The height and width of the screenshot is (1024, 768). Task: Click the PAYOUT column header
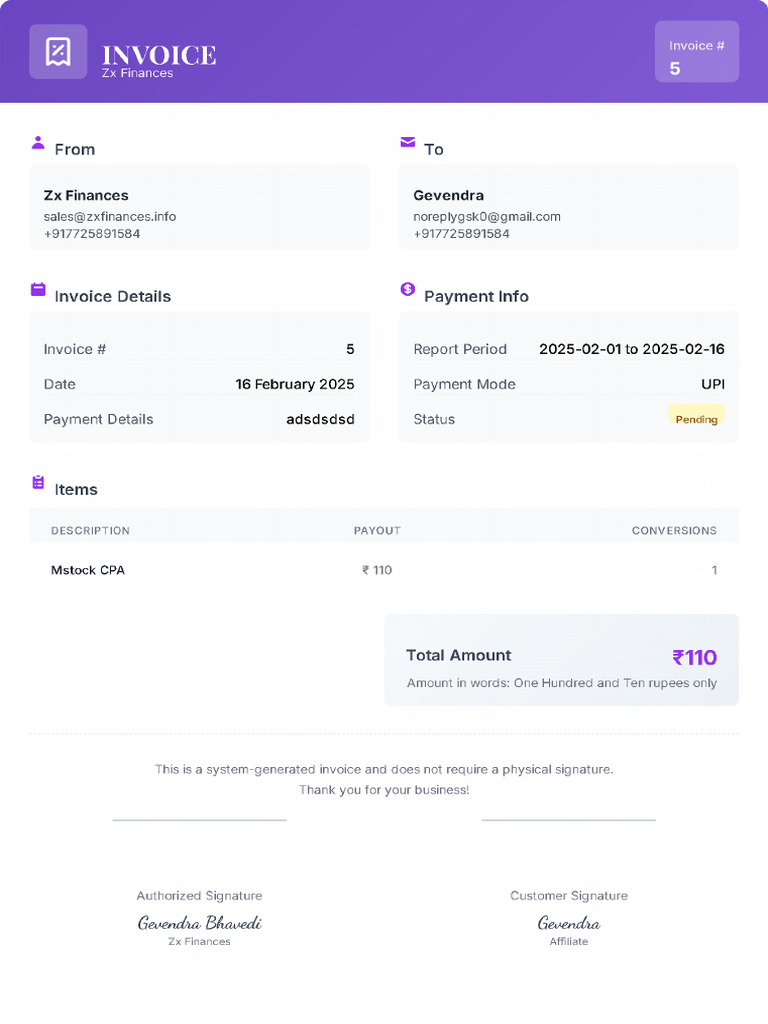[x=377, y=531]
